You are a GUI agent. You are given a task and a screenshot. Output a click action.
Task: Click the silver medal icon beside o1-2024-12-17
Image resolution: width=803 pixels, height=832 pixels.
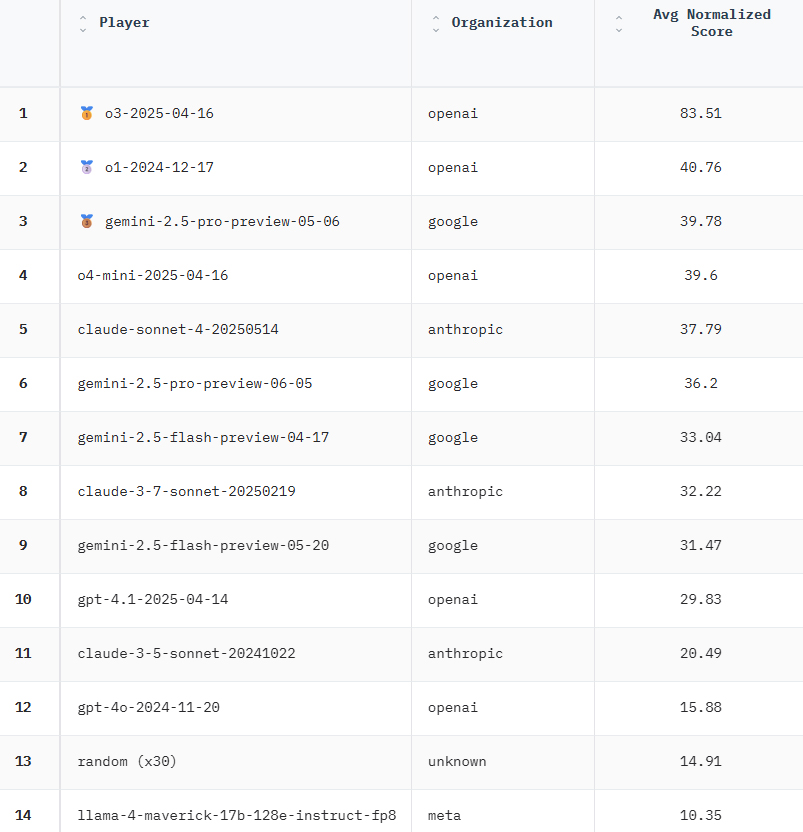pyautogui.click(x=87, y=167)
